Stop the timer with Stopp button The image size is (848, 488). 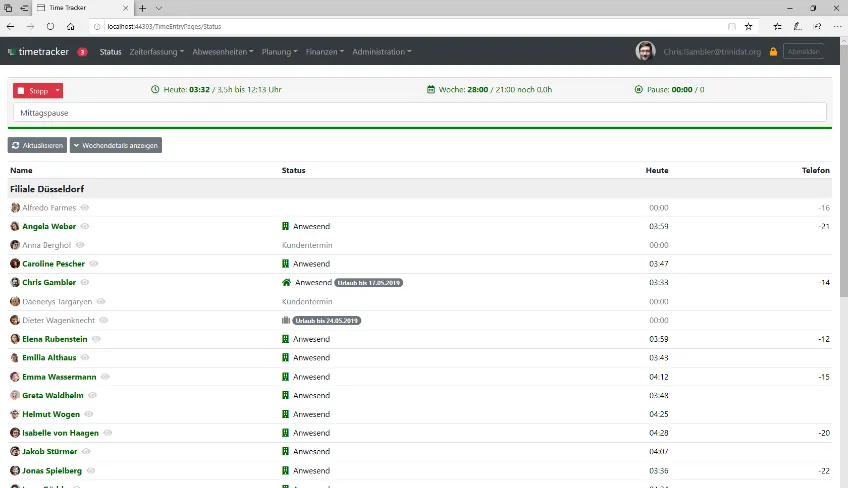(x=33, y=91)
